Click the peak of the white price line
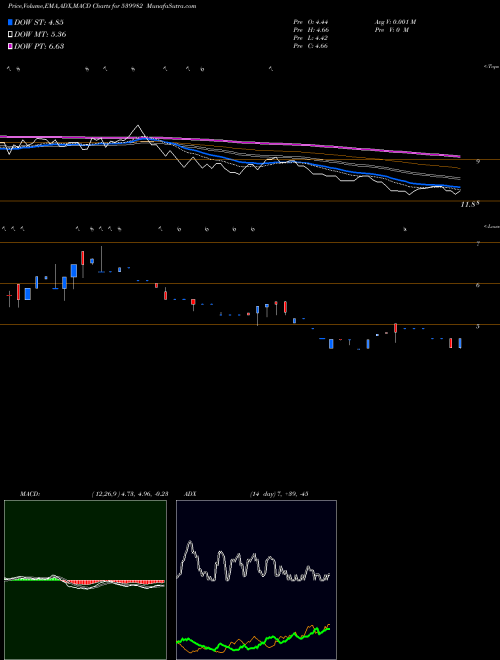 point(138,126)
